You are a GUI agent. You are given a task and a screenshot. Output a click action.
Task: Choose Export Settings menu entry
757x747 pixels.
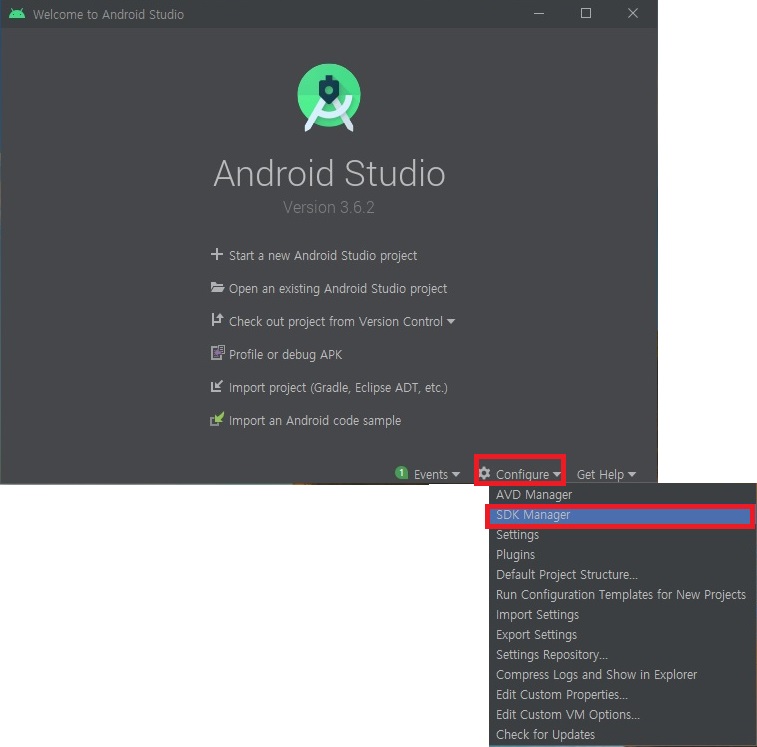[622, 634]
